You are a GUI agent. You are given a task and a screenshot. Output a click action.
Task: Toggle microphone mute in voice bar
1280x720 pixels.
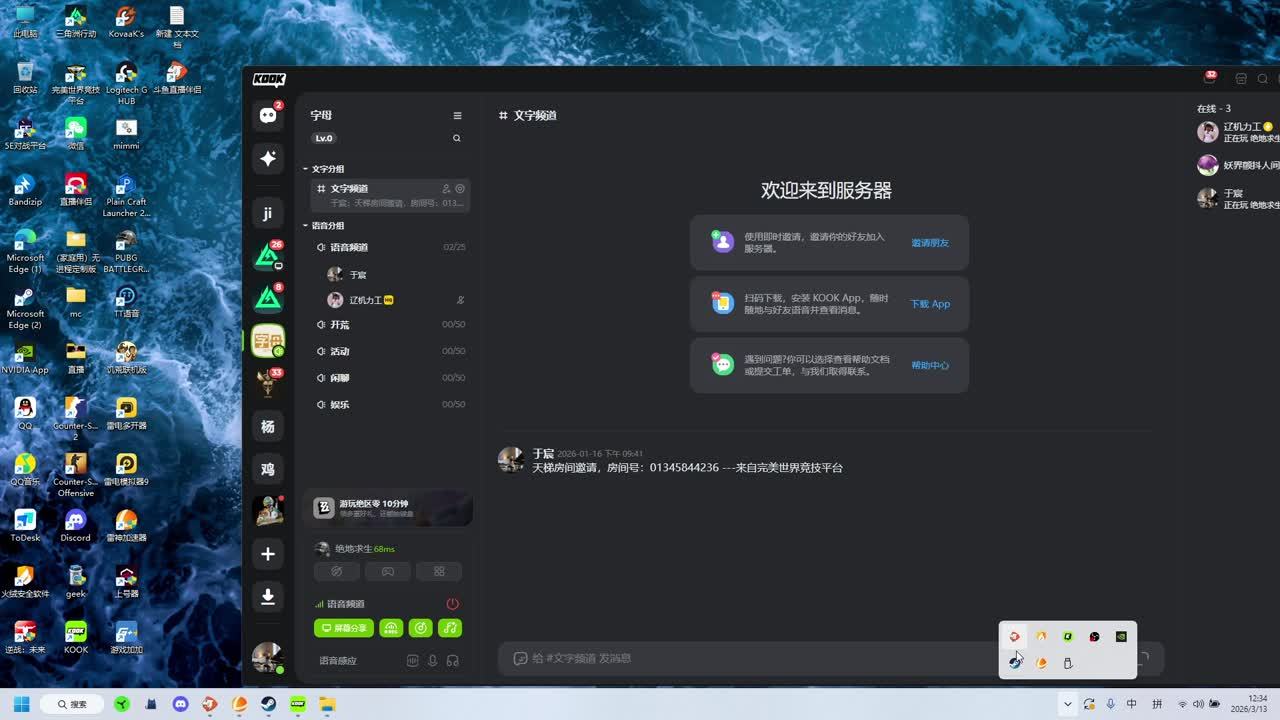[x=433, y=661]
